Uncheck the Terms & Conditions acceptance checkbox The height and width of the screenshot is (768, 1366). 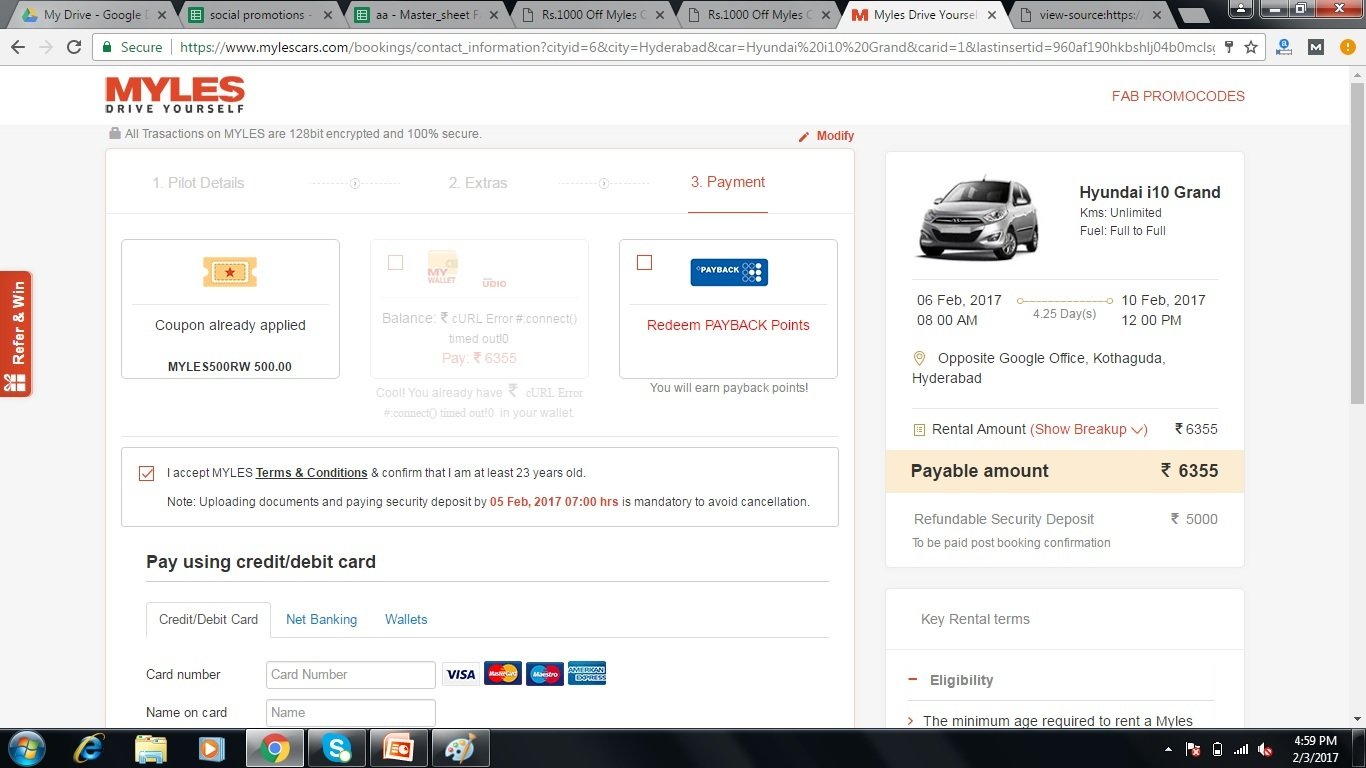[147, 473]
